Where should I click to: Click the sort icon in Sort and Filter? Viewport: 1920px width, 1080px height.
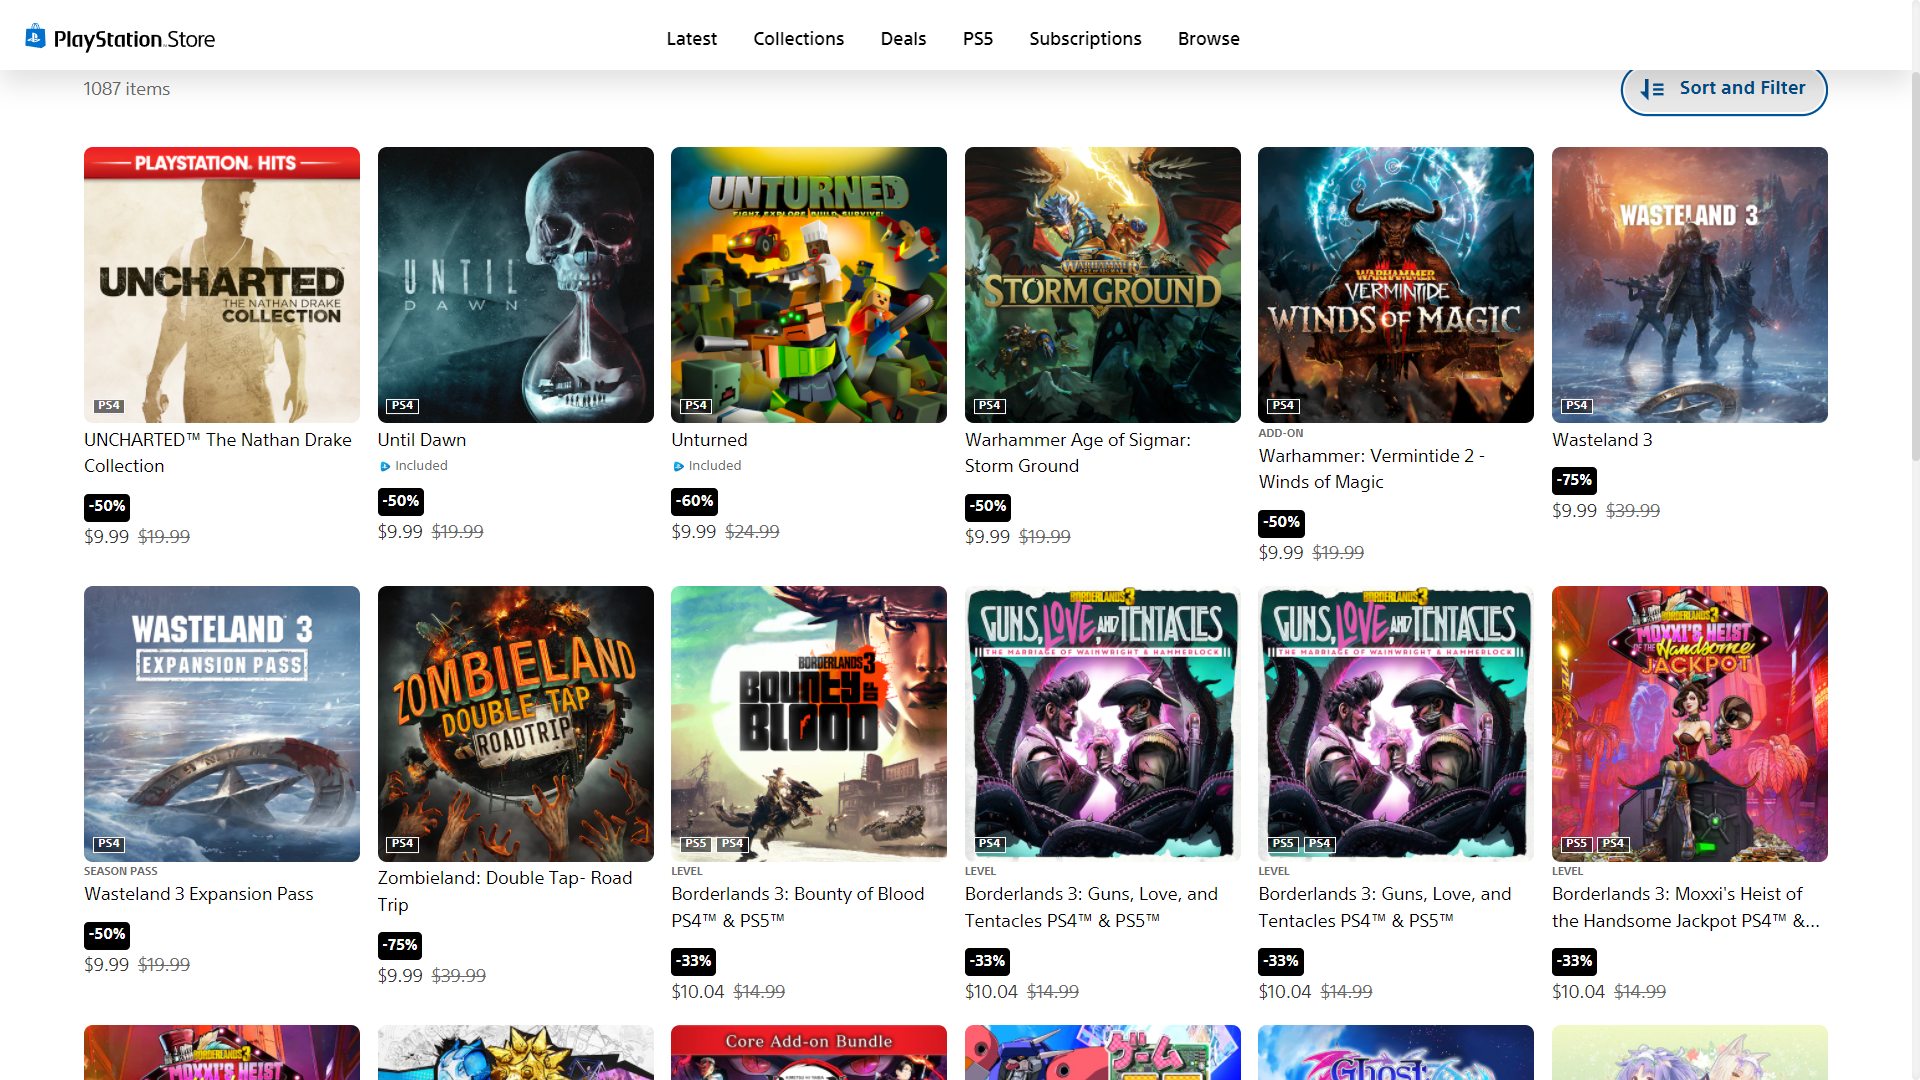(x=1652, y=89)
